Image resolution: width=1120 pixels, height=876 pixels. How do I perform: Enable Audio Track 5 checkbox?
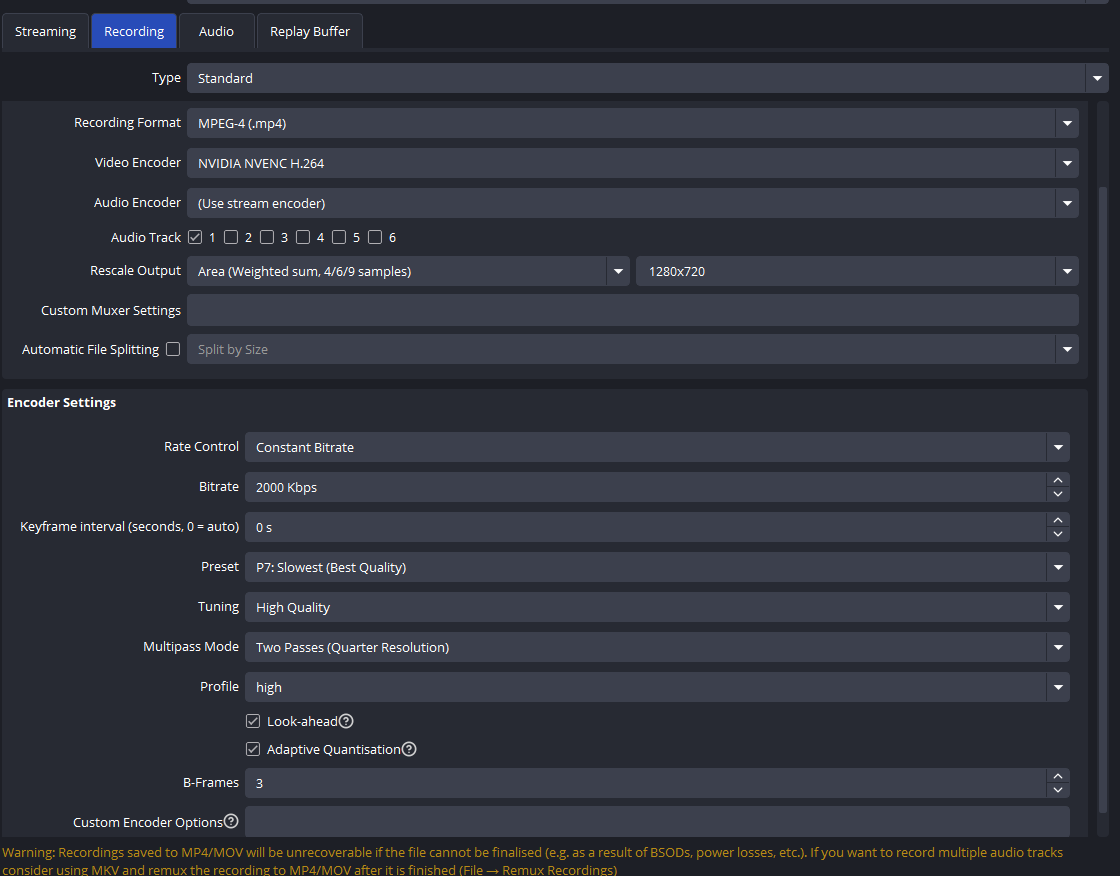[339, 237]
